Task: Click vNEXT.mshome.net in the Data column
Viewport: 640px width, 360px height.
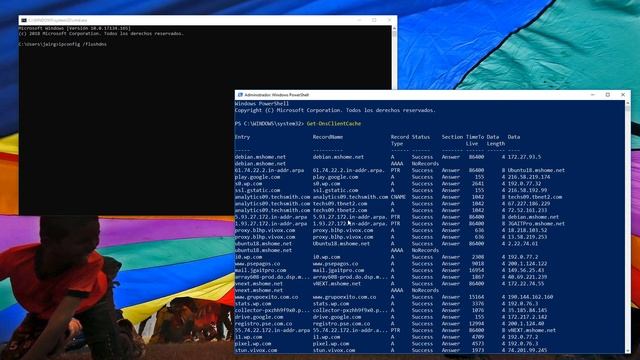Action: click(x=532, y=330)
